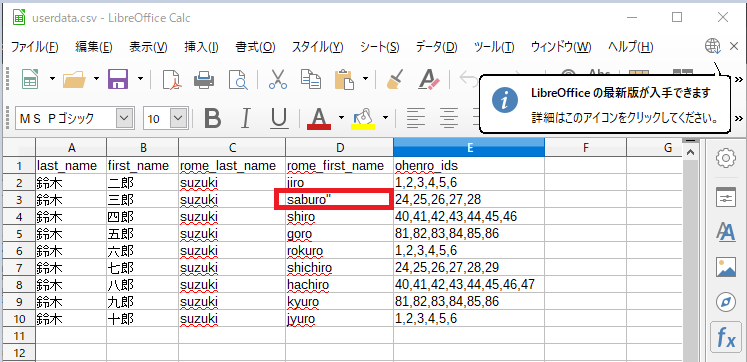This screenshot has height=362, width=747.
Task: Open the ウィンドウ menu
Action: [561, 47]
